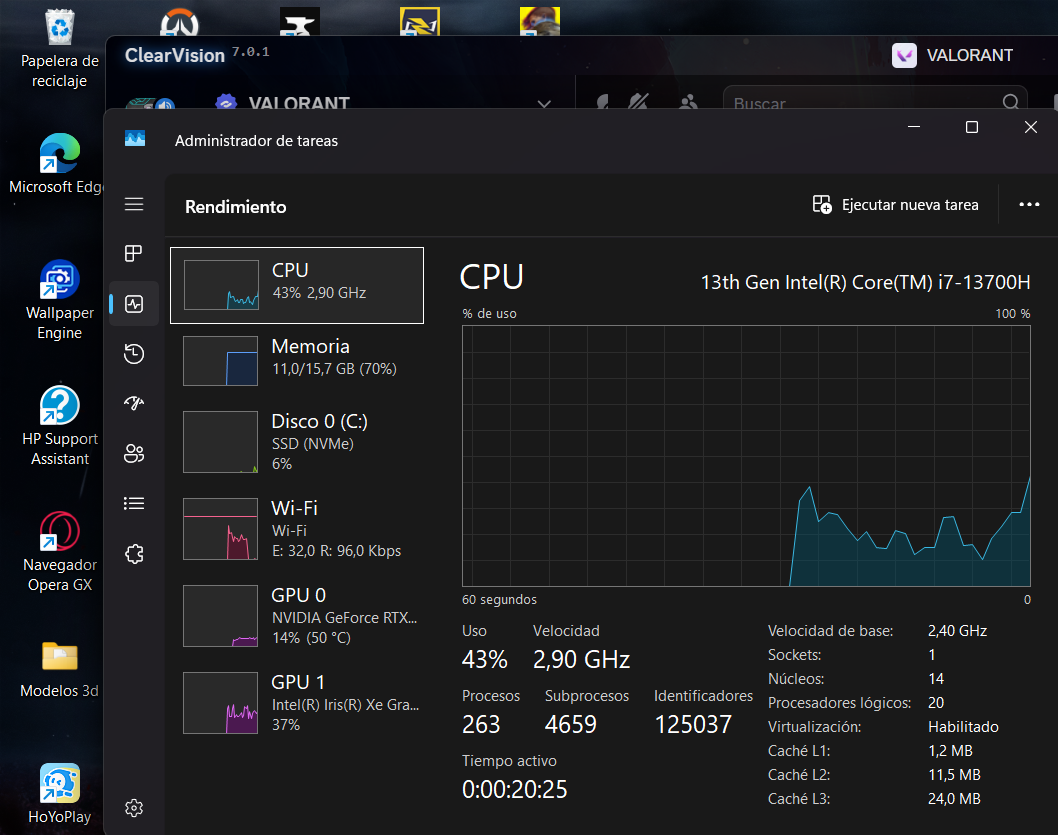Viewport: 1058px width, 835px height.
Task: Select the GPU 0 NVIDIA entry
Action: click(297, 616)
